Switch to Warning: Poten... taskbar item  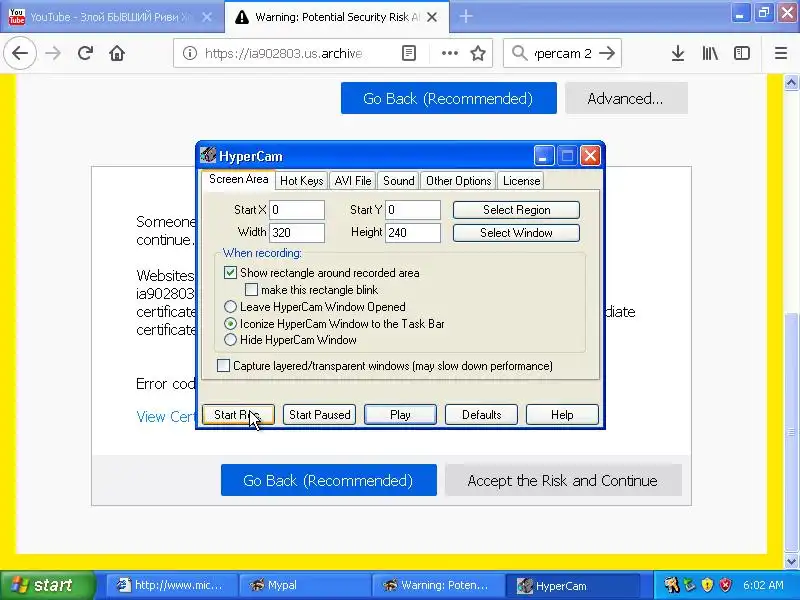point(438,585)
